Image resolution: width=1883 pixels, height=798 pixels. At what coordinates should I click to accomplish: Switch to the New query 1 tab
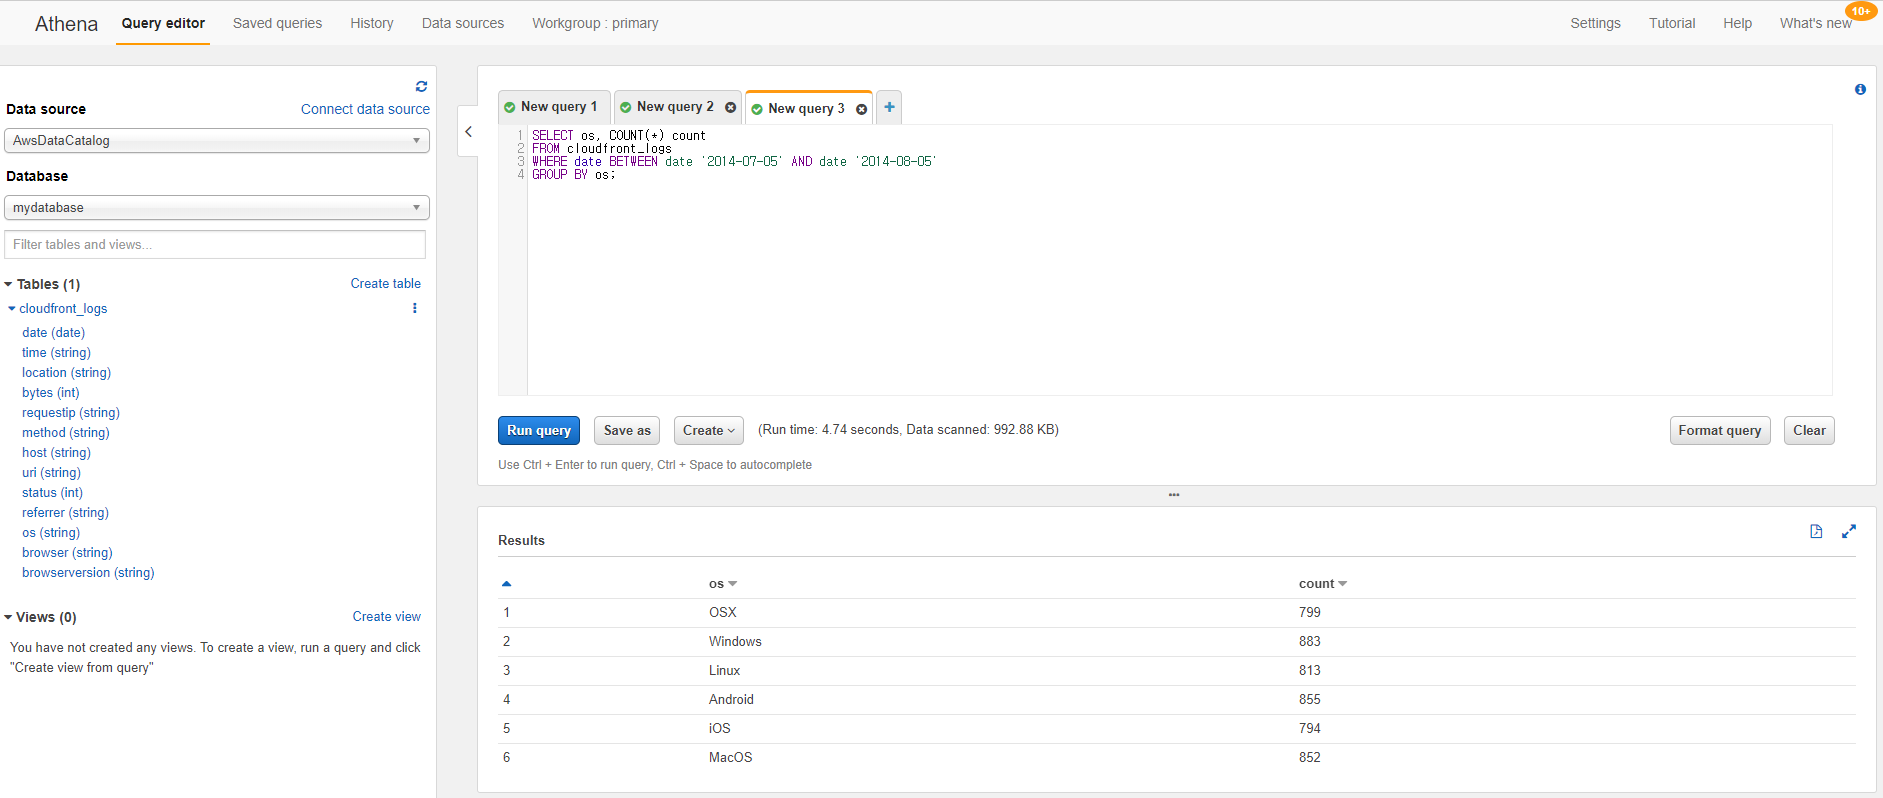(x=554, y=107)
